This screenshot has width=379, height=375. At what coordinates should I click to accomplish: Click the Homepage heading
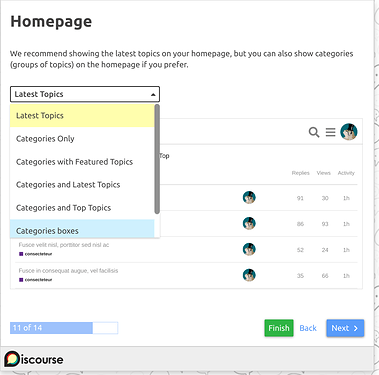51,22
